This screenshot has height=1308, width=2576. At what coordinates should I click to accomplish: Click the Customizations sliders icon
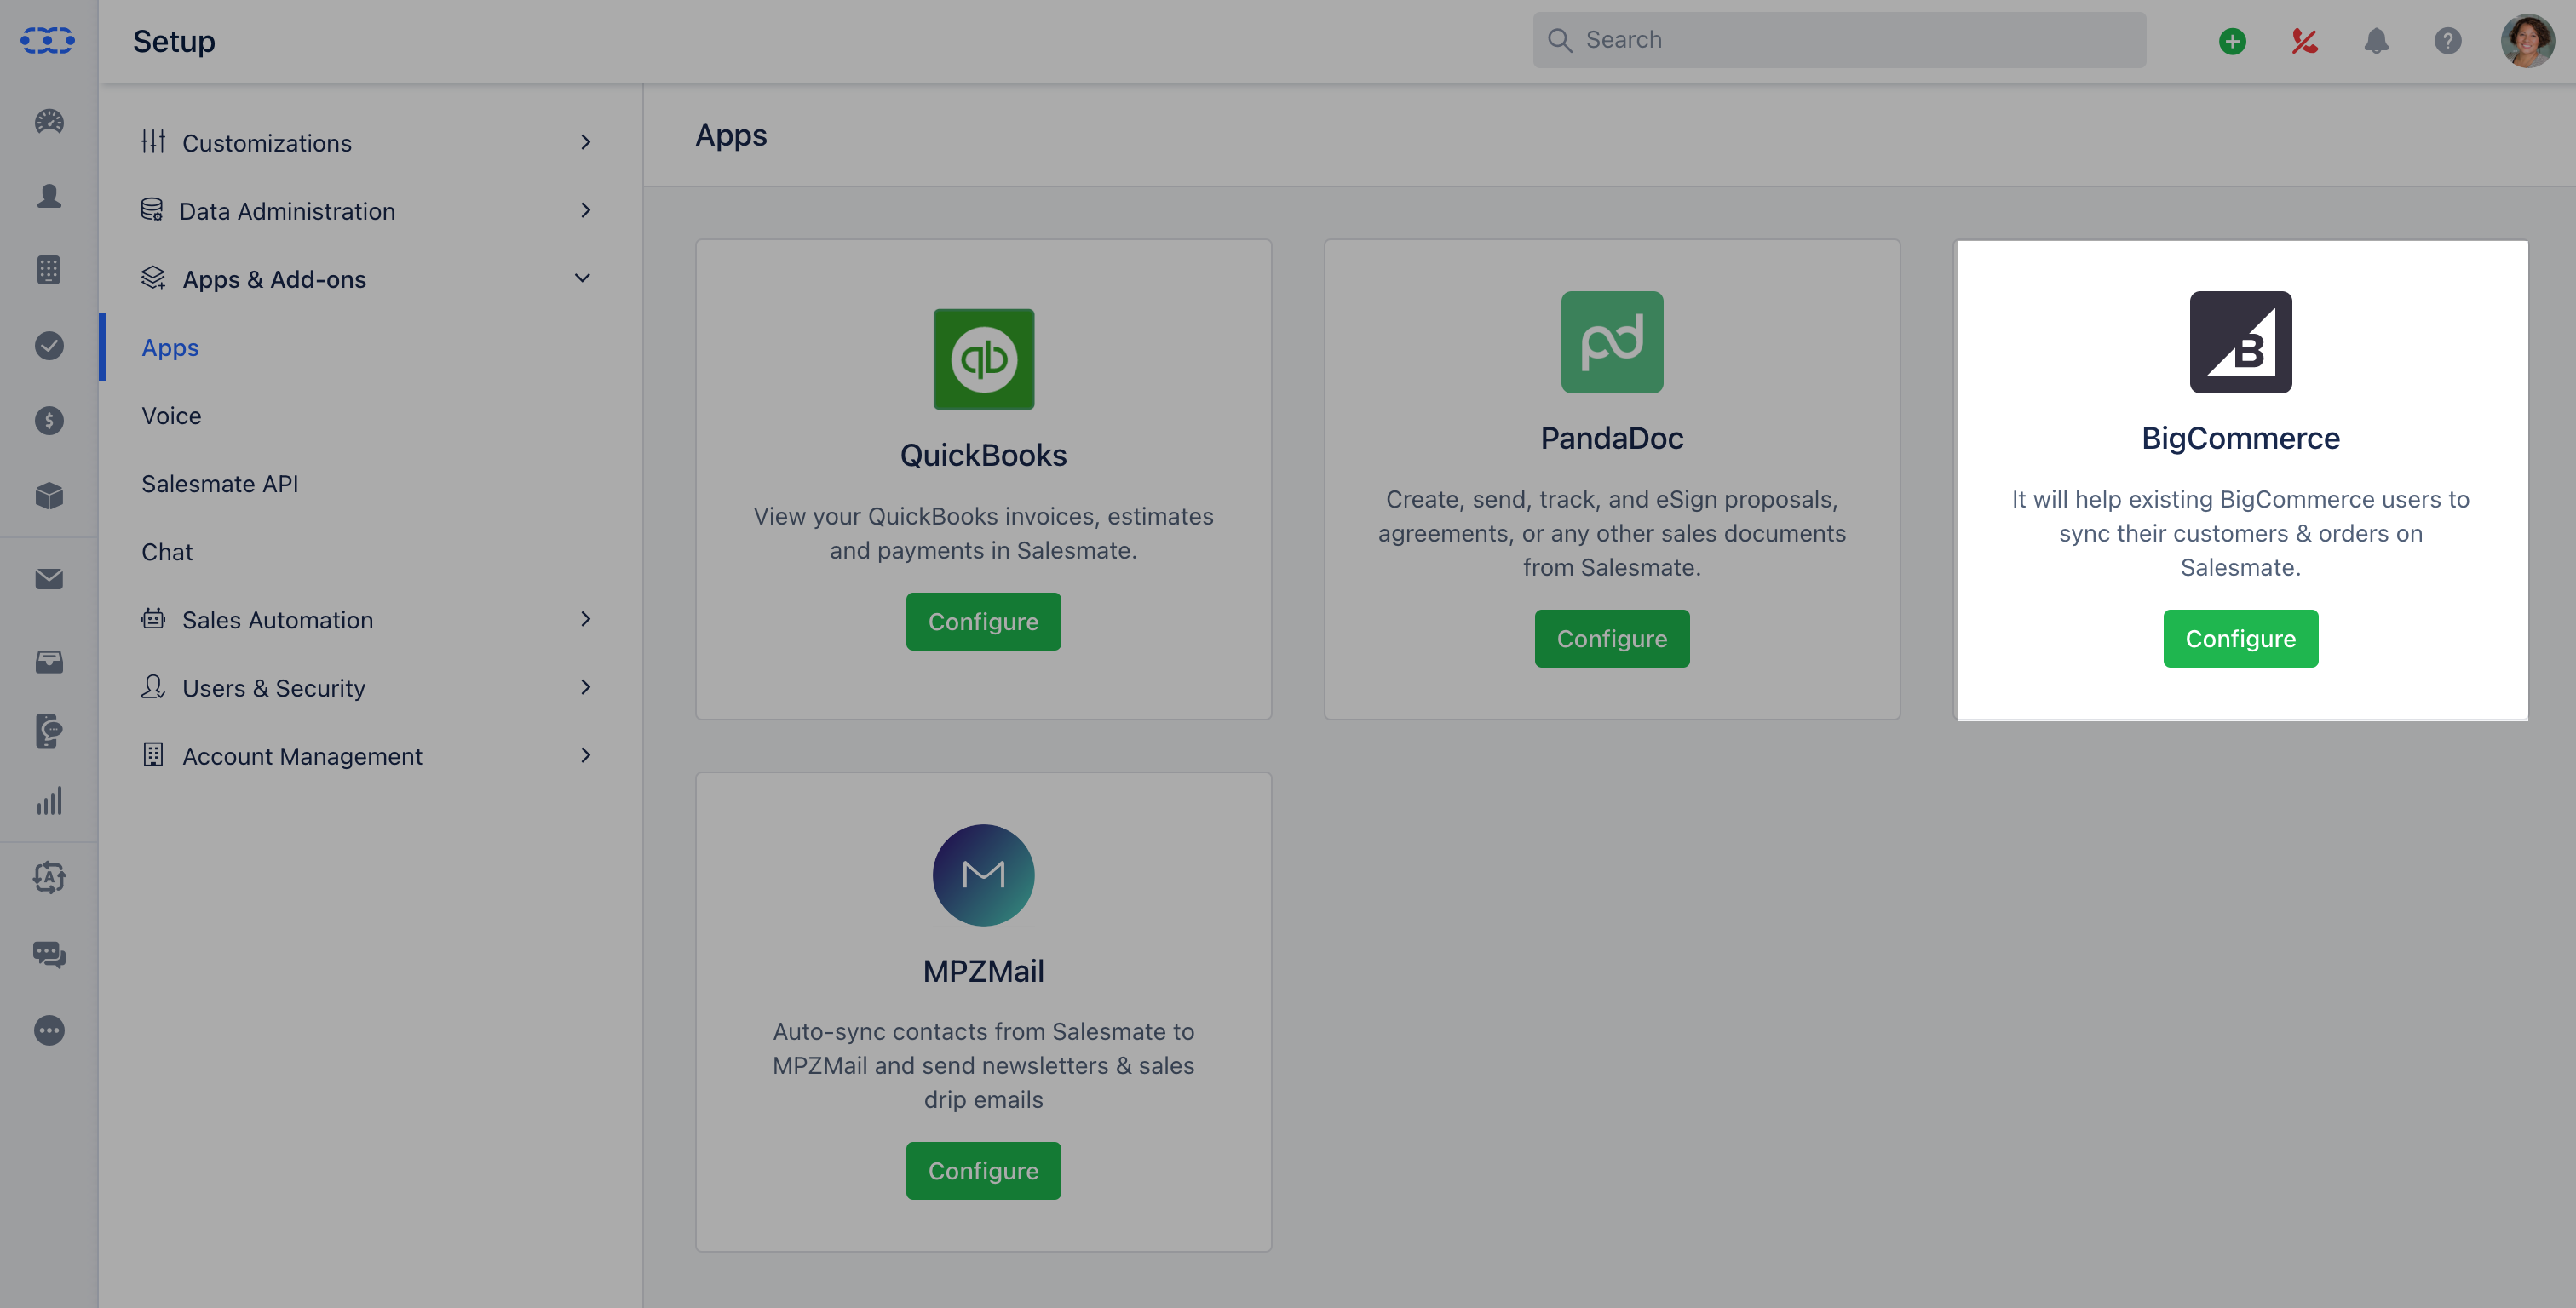point(153,142)
